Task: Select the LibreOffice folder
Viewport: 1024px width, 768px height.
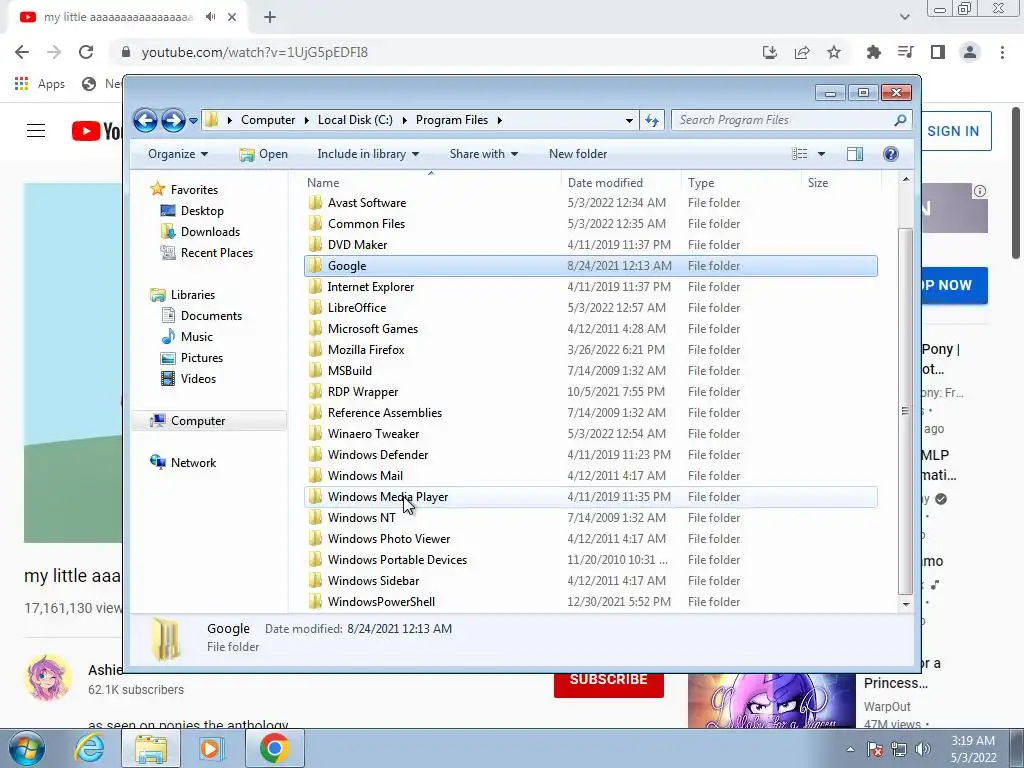Action: pos(590,308)
